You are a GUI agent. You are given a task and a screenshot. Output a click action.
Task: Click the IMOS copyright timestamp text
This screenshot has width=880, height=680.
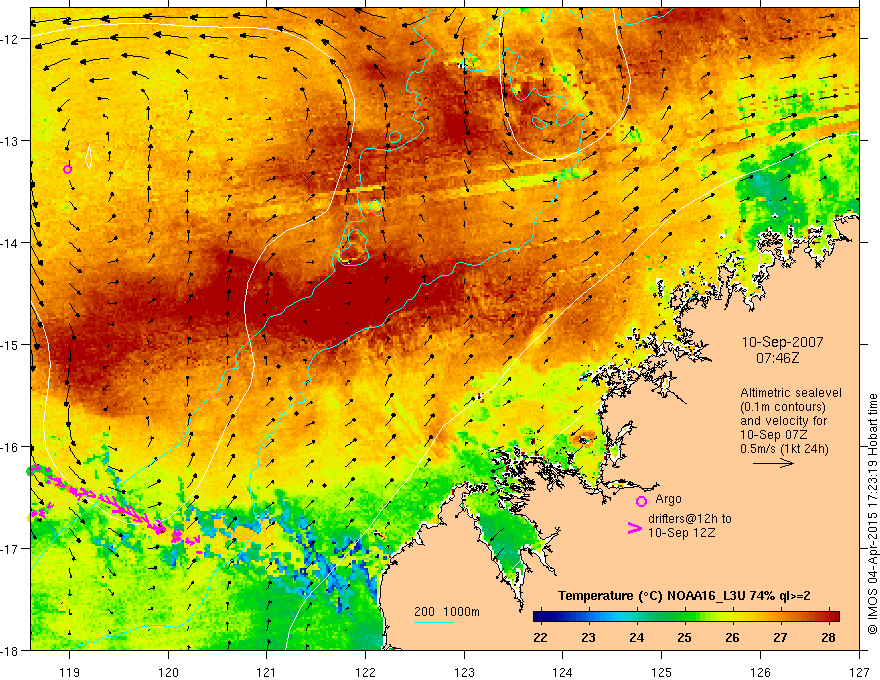point(872,514)
